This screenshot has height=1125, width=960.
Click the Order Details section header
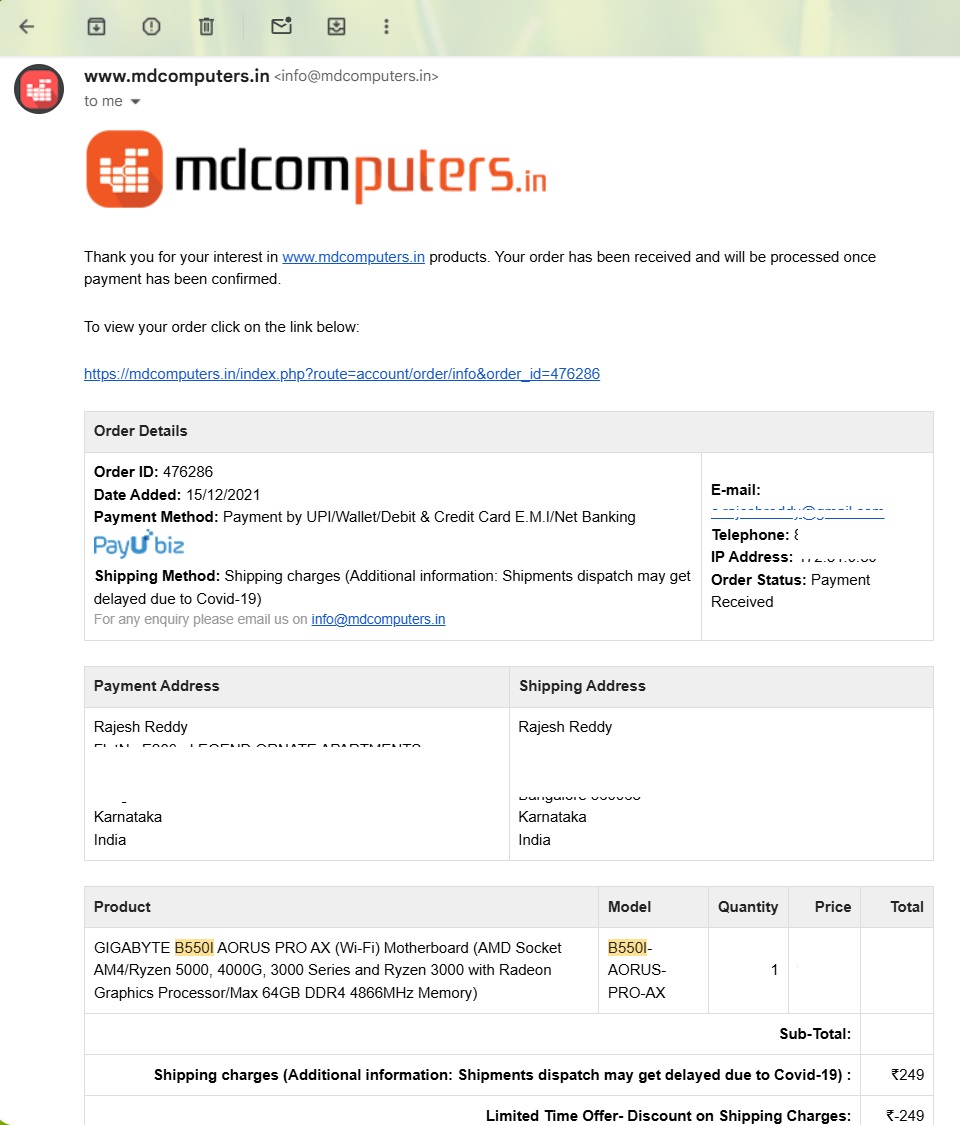coord(141,431)
